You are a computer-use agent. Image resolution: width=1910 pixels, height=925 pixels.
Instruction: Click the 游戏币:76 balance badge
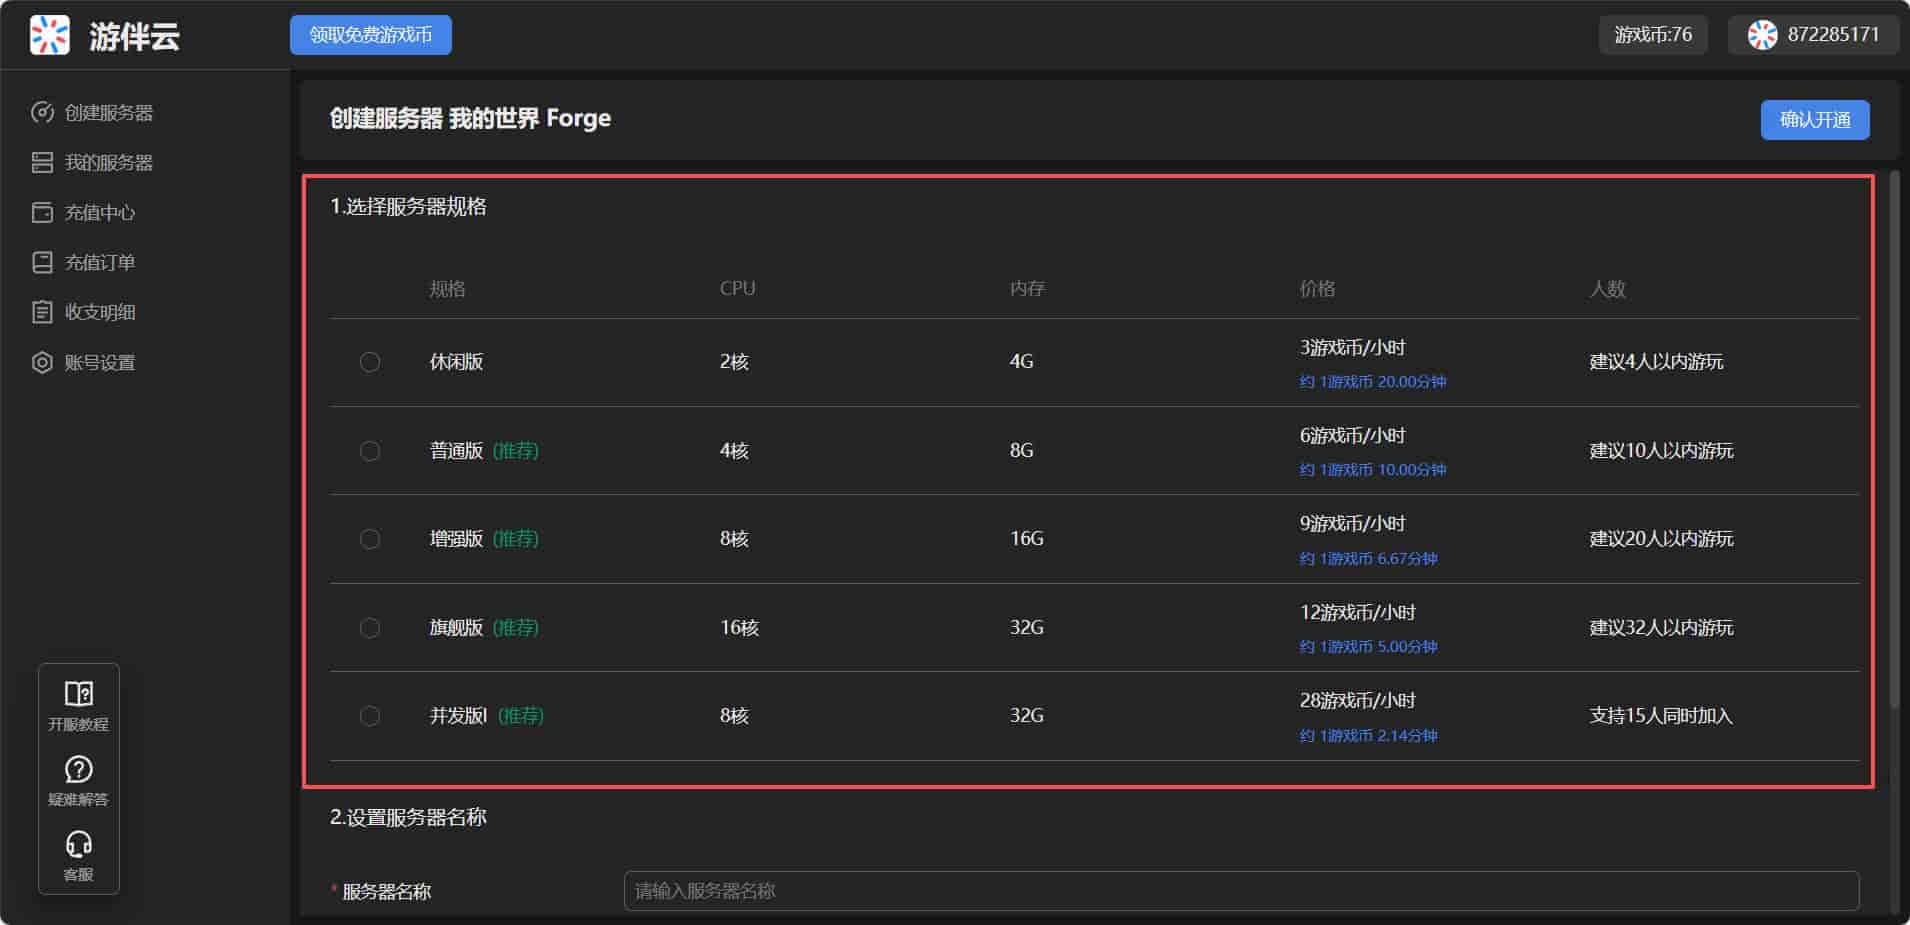(1653, 35)
